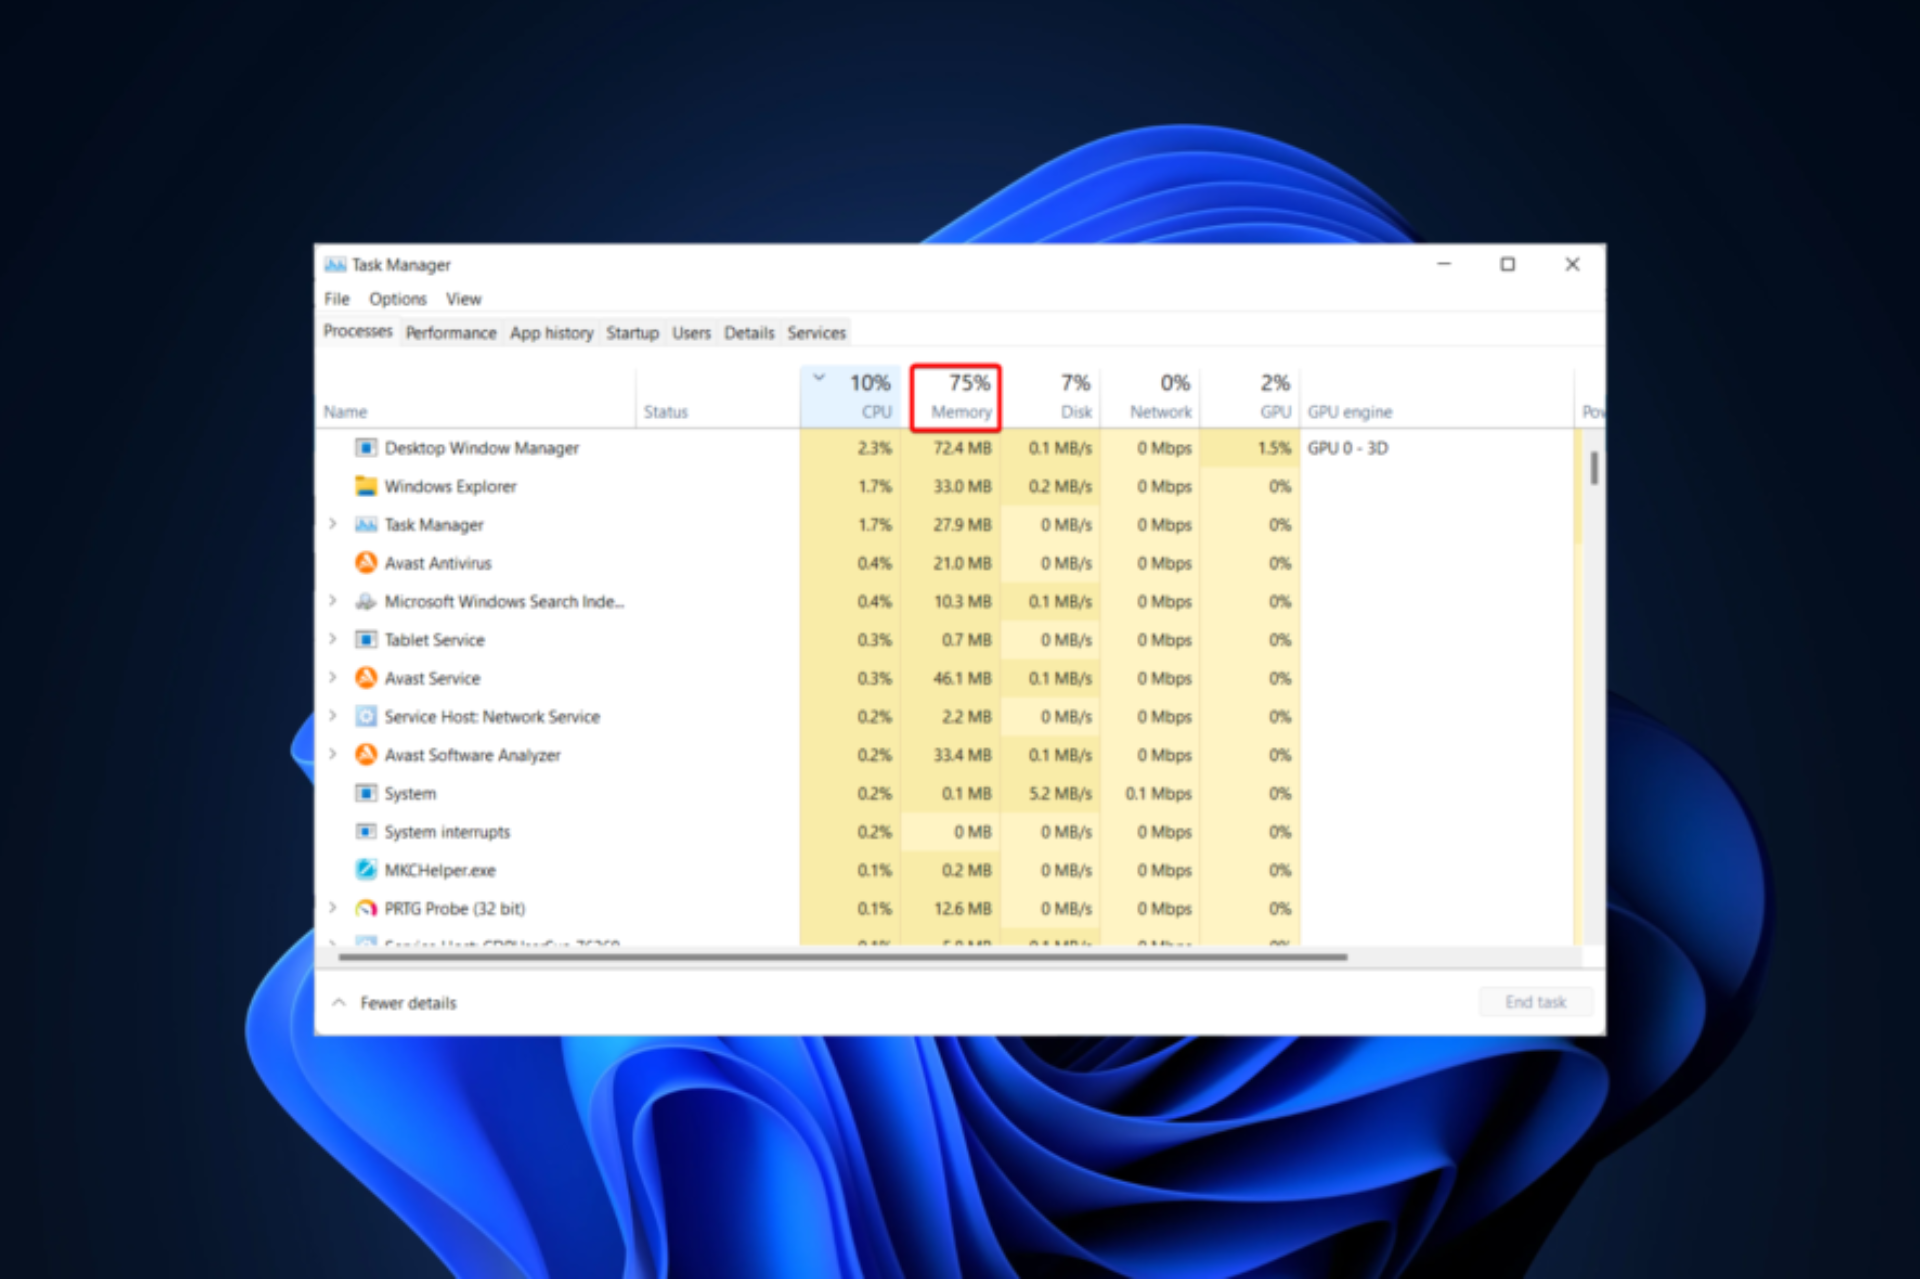
Task: Switch to the Startup tab
Action: 632,333
